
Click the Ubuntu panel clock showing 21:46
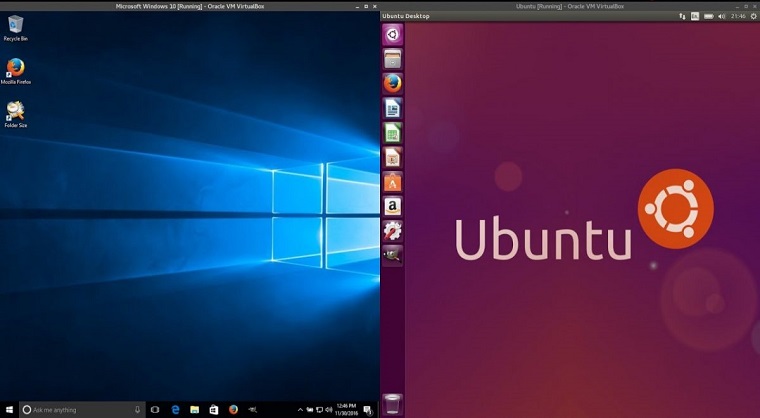[x=738, y=16]
